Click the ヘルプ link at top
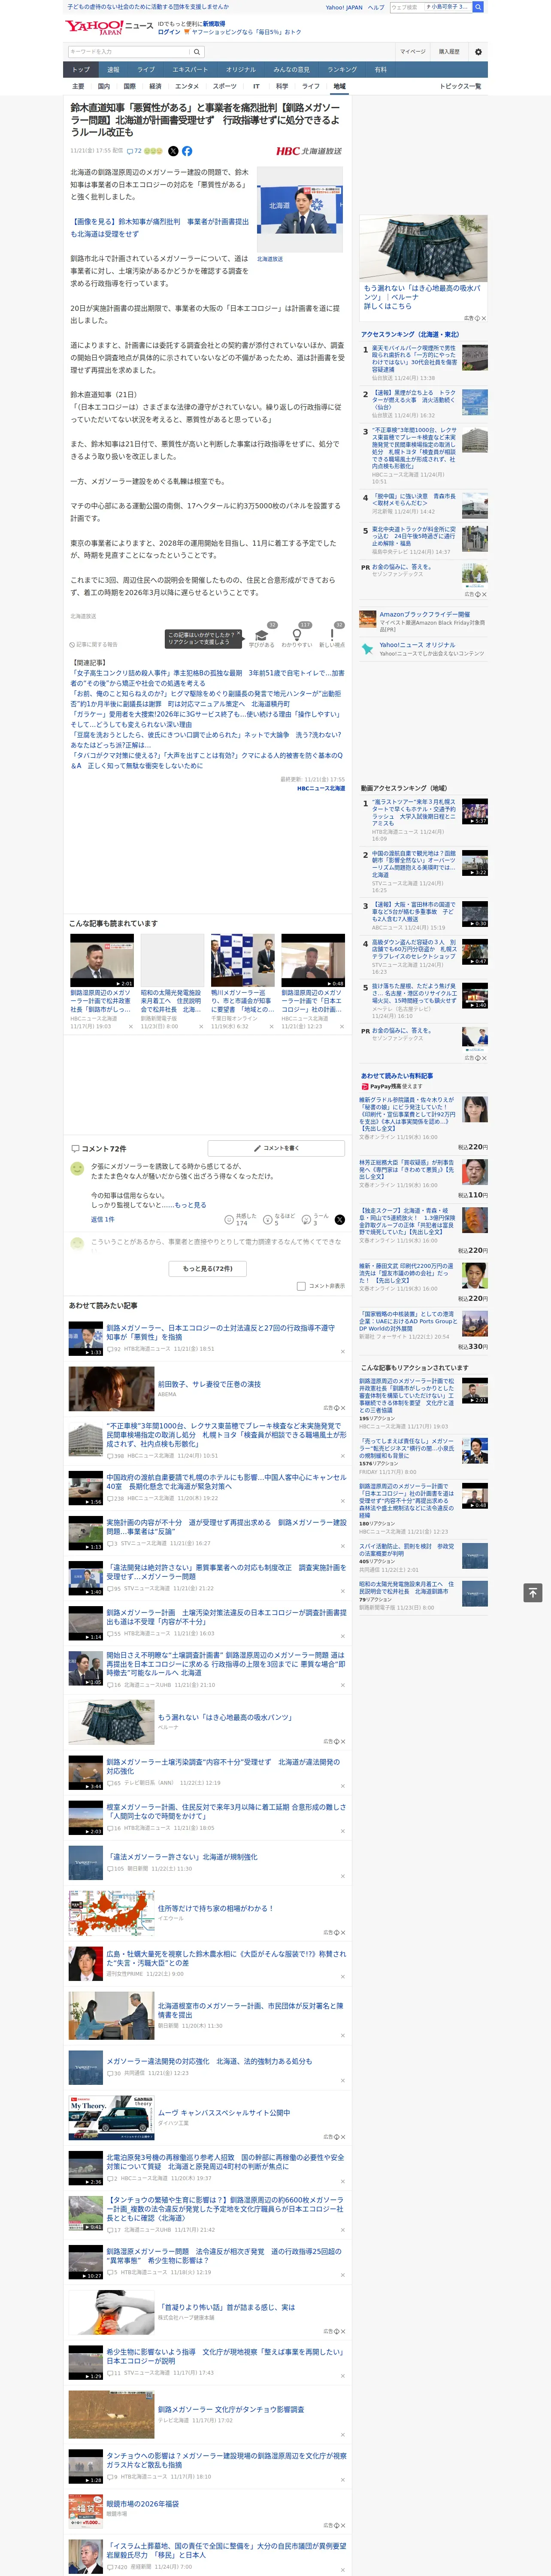The width and height of the screenshot is (551, 2576). pos(376,7)
